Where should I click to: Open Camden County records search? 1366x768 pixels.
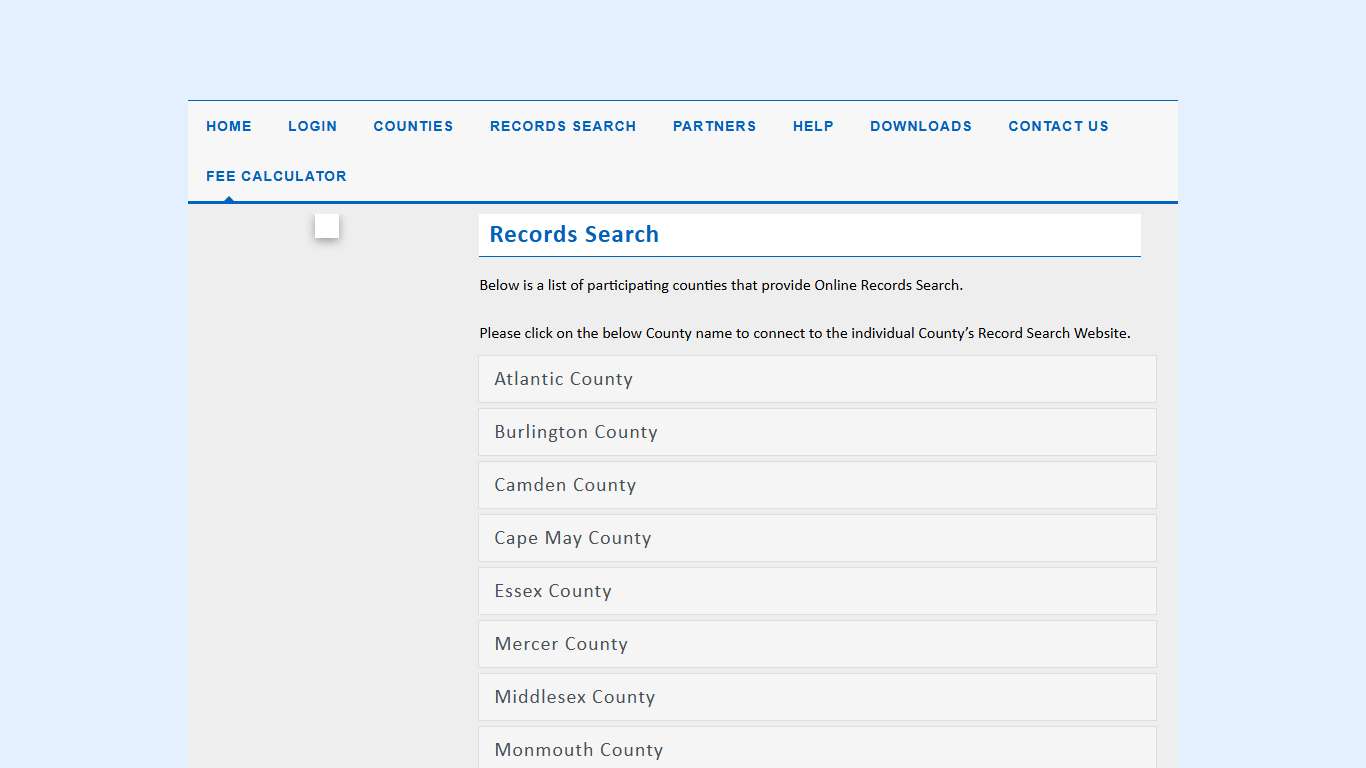coord(565,485)
